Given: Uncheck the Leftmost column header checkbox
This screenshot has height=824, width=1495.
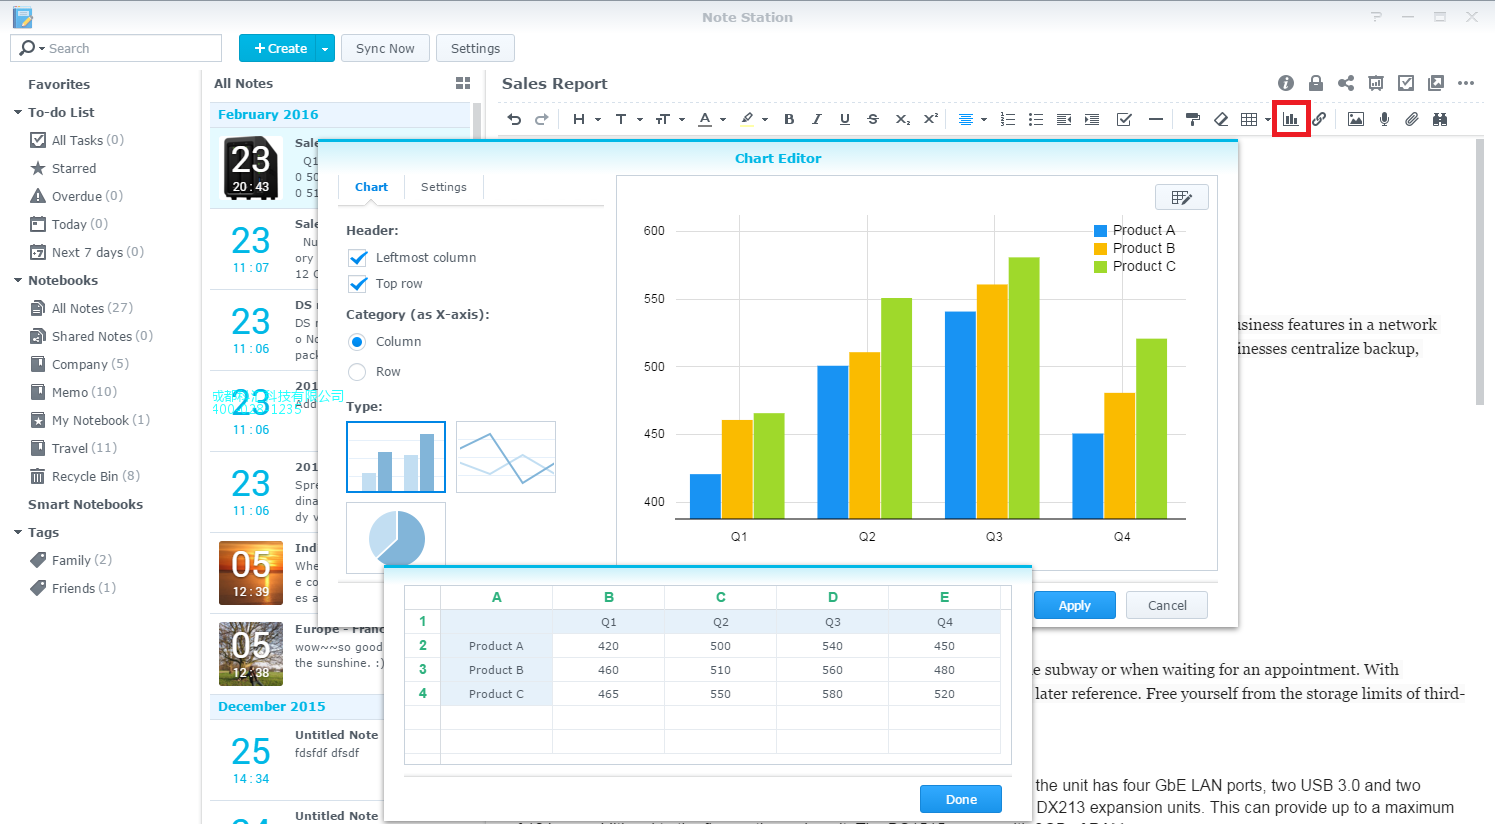Looking at the screenshot, I should [358, 258].
